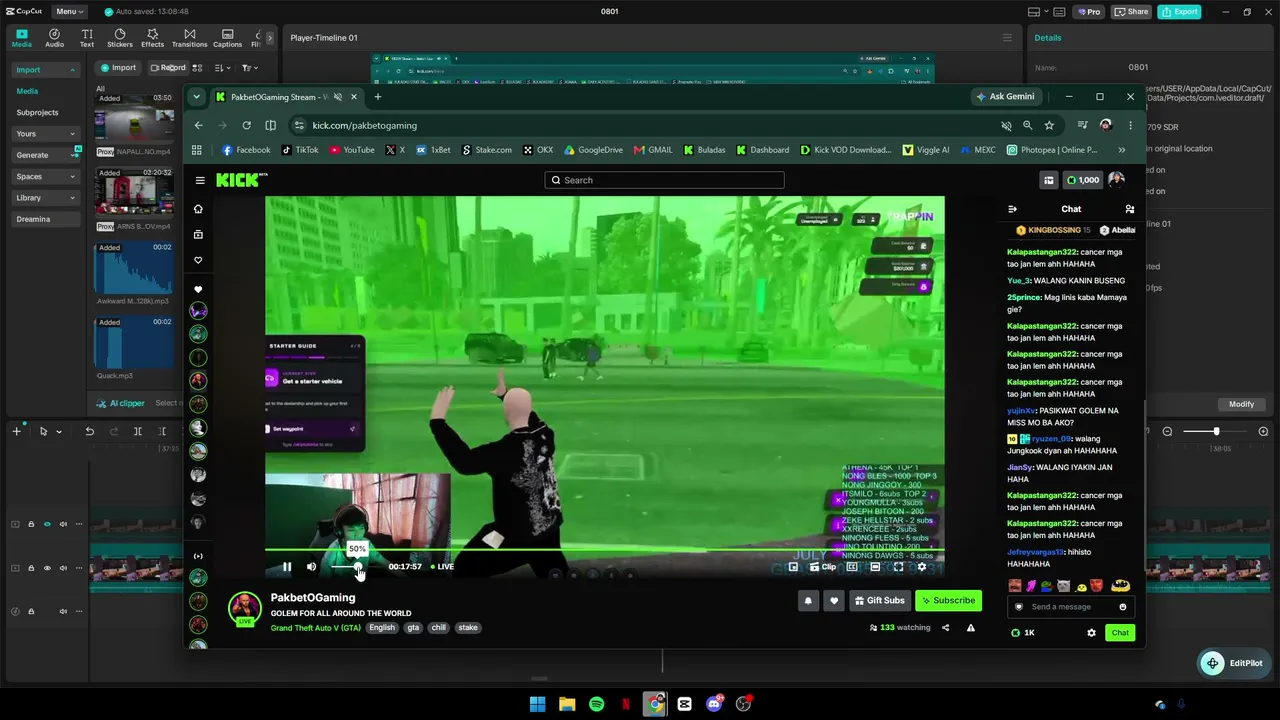The width and height of the screenshot is (1280, 720).
Task: Click the Export button in CapCut
Action: pos(1179,12)
